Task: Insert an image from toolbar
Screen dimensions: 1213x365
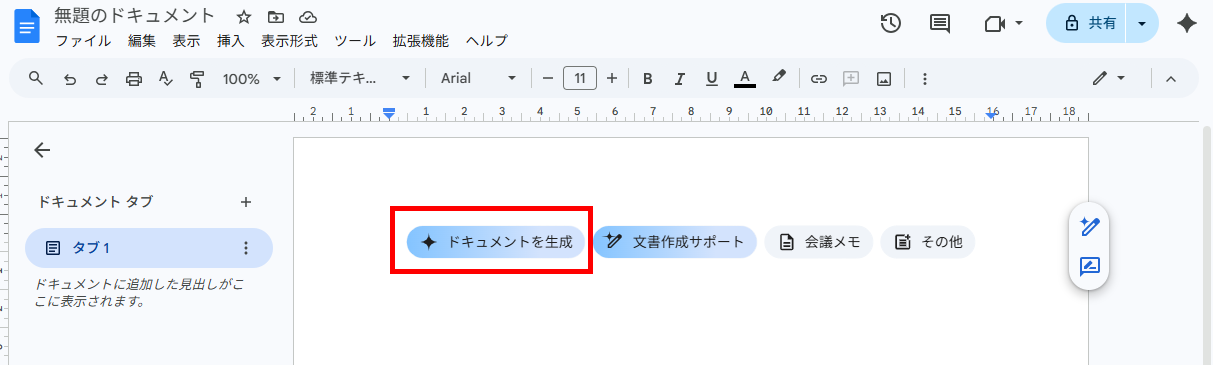Action: tap(883, 78)
